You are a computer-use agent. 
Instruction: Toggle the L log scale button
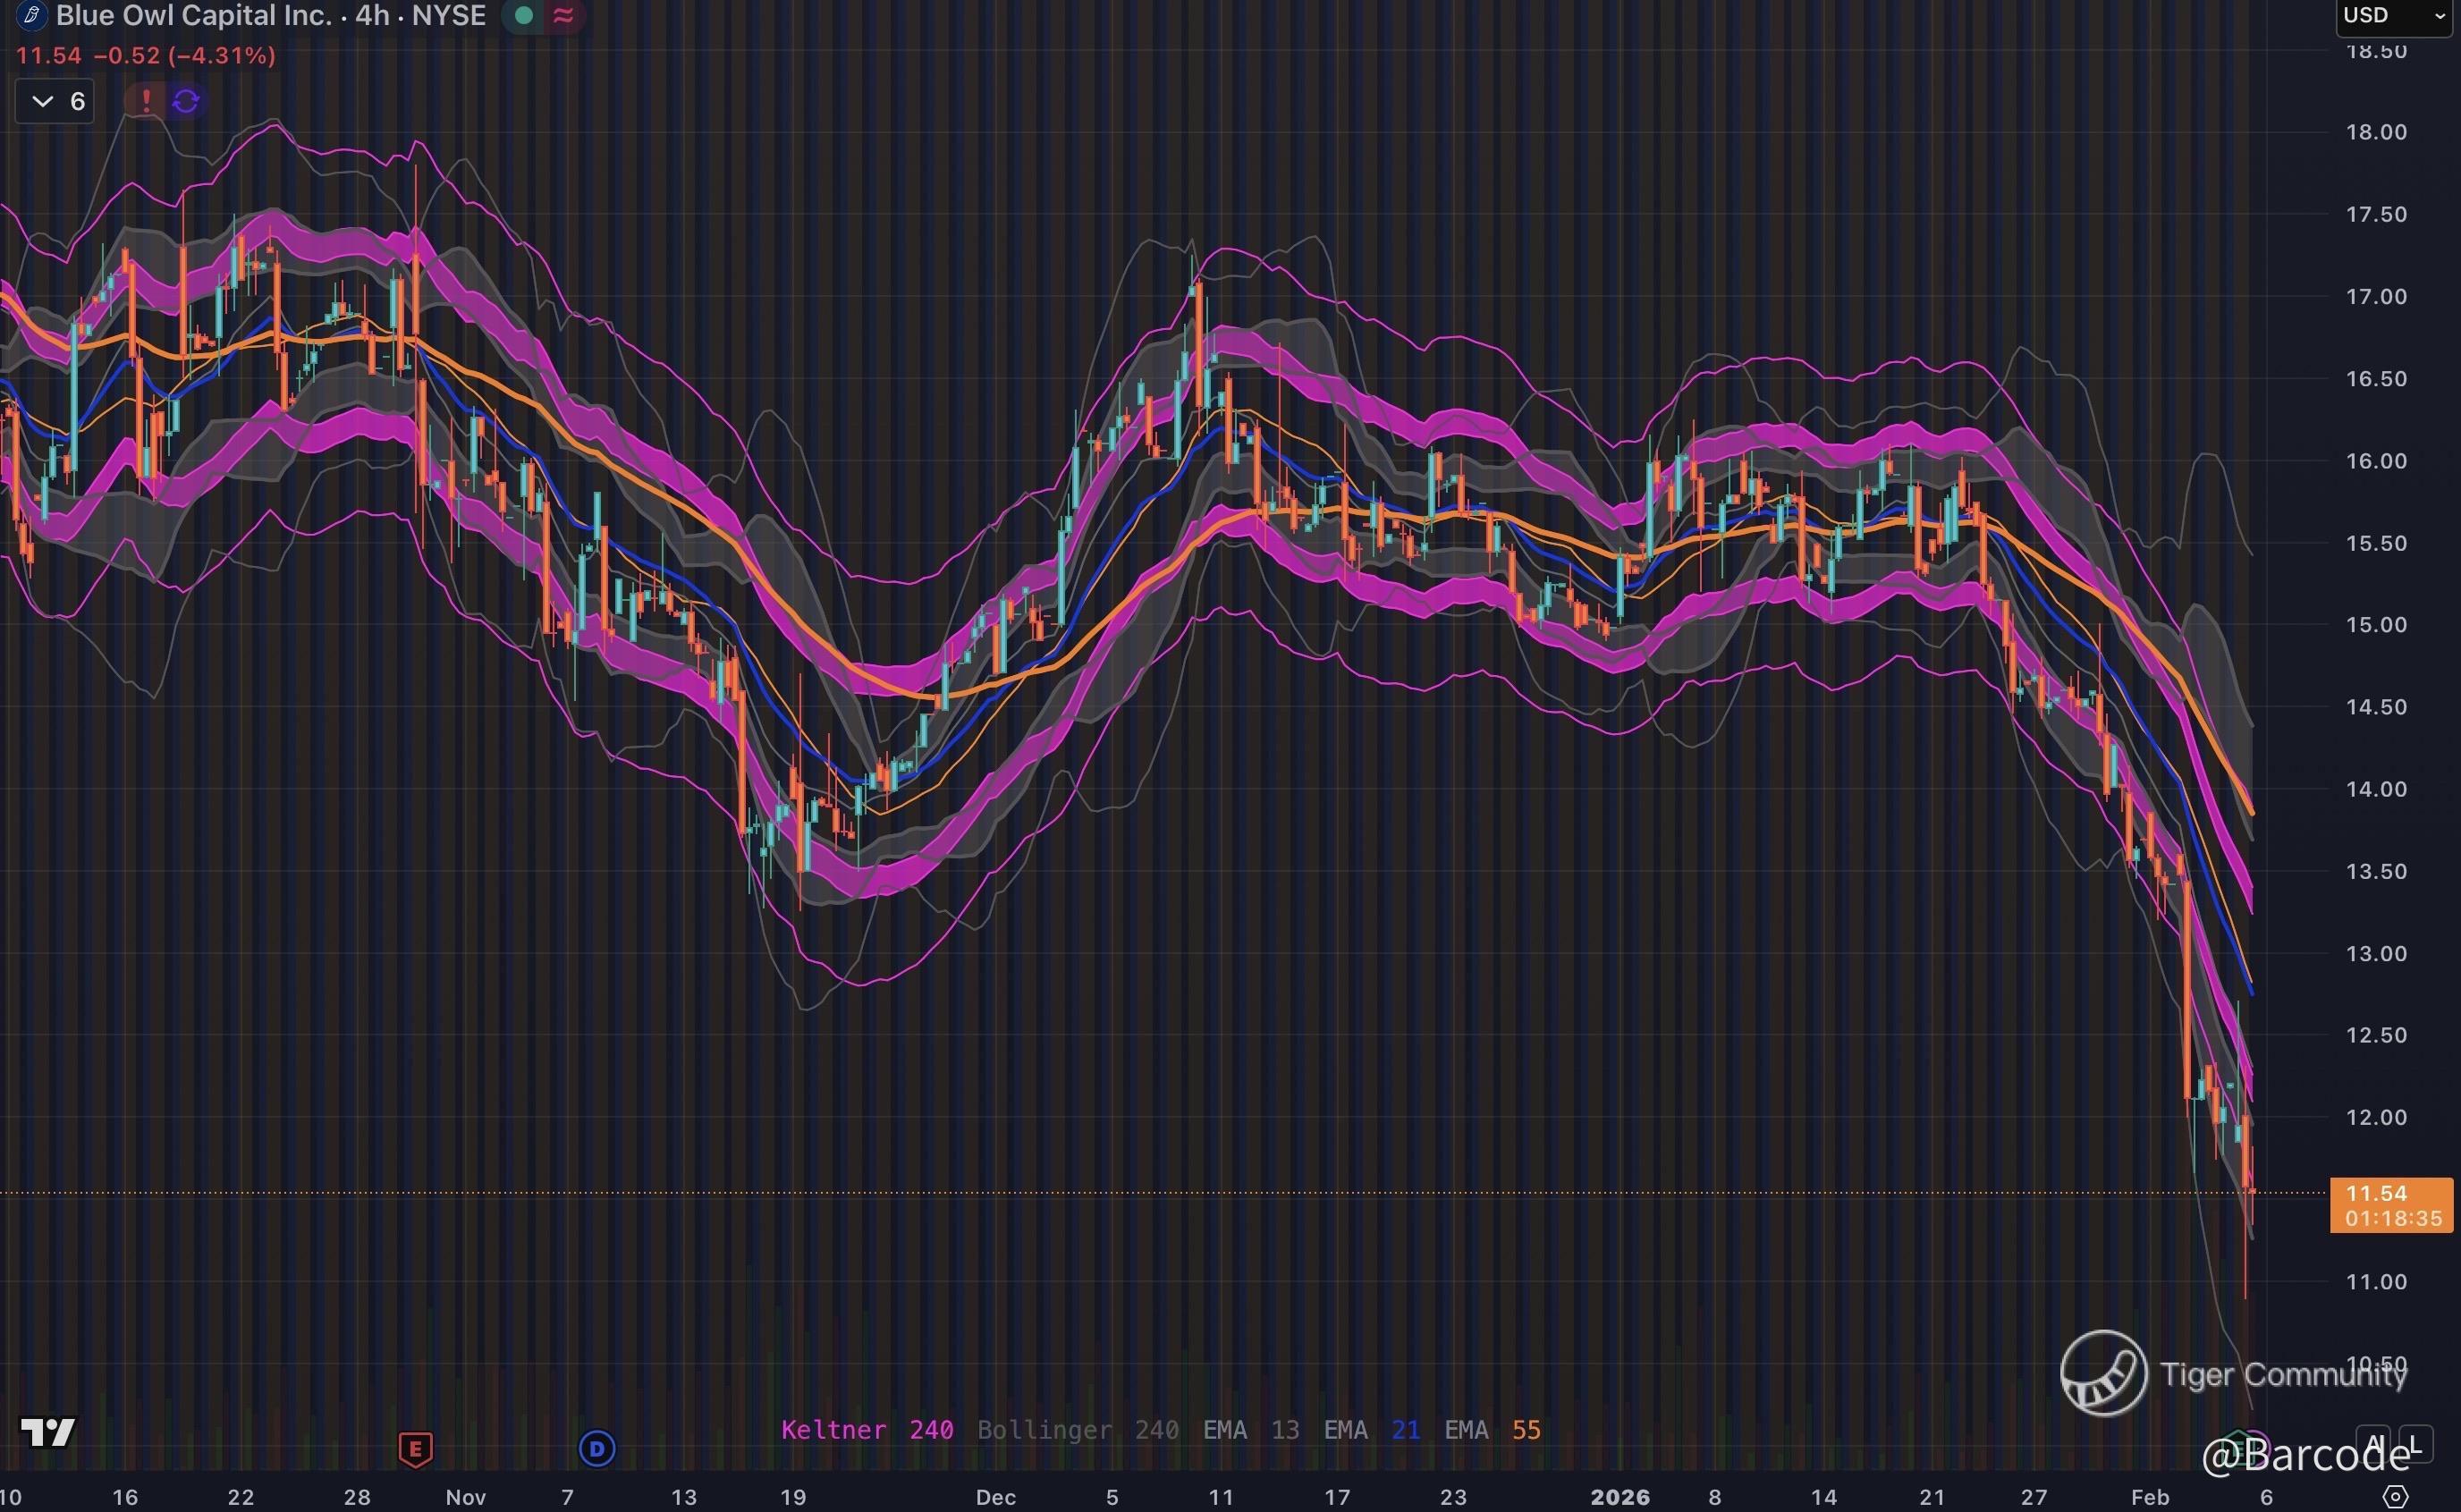tap(2415, 1443)
